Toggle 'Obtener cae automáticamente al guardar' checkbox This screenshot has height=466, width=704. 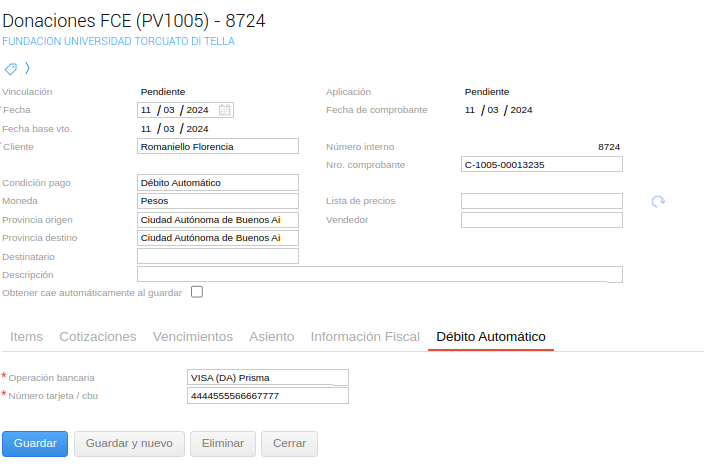(x=197, y=292)
